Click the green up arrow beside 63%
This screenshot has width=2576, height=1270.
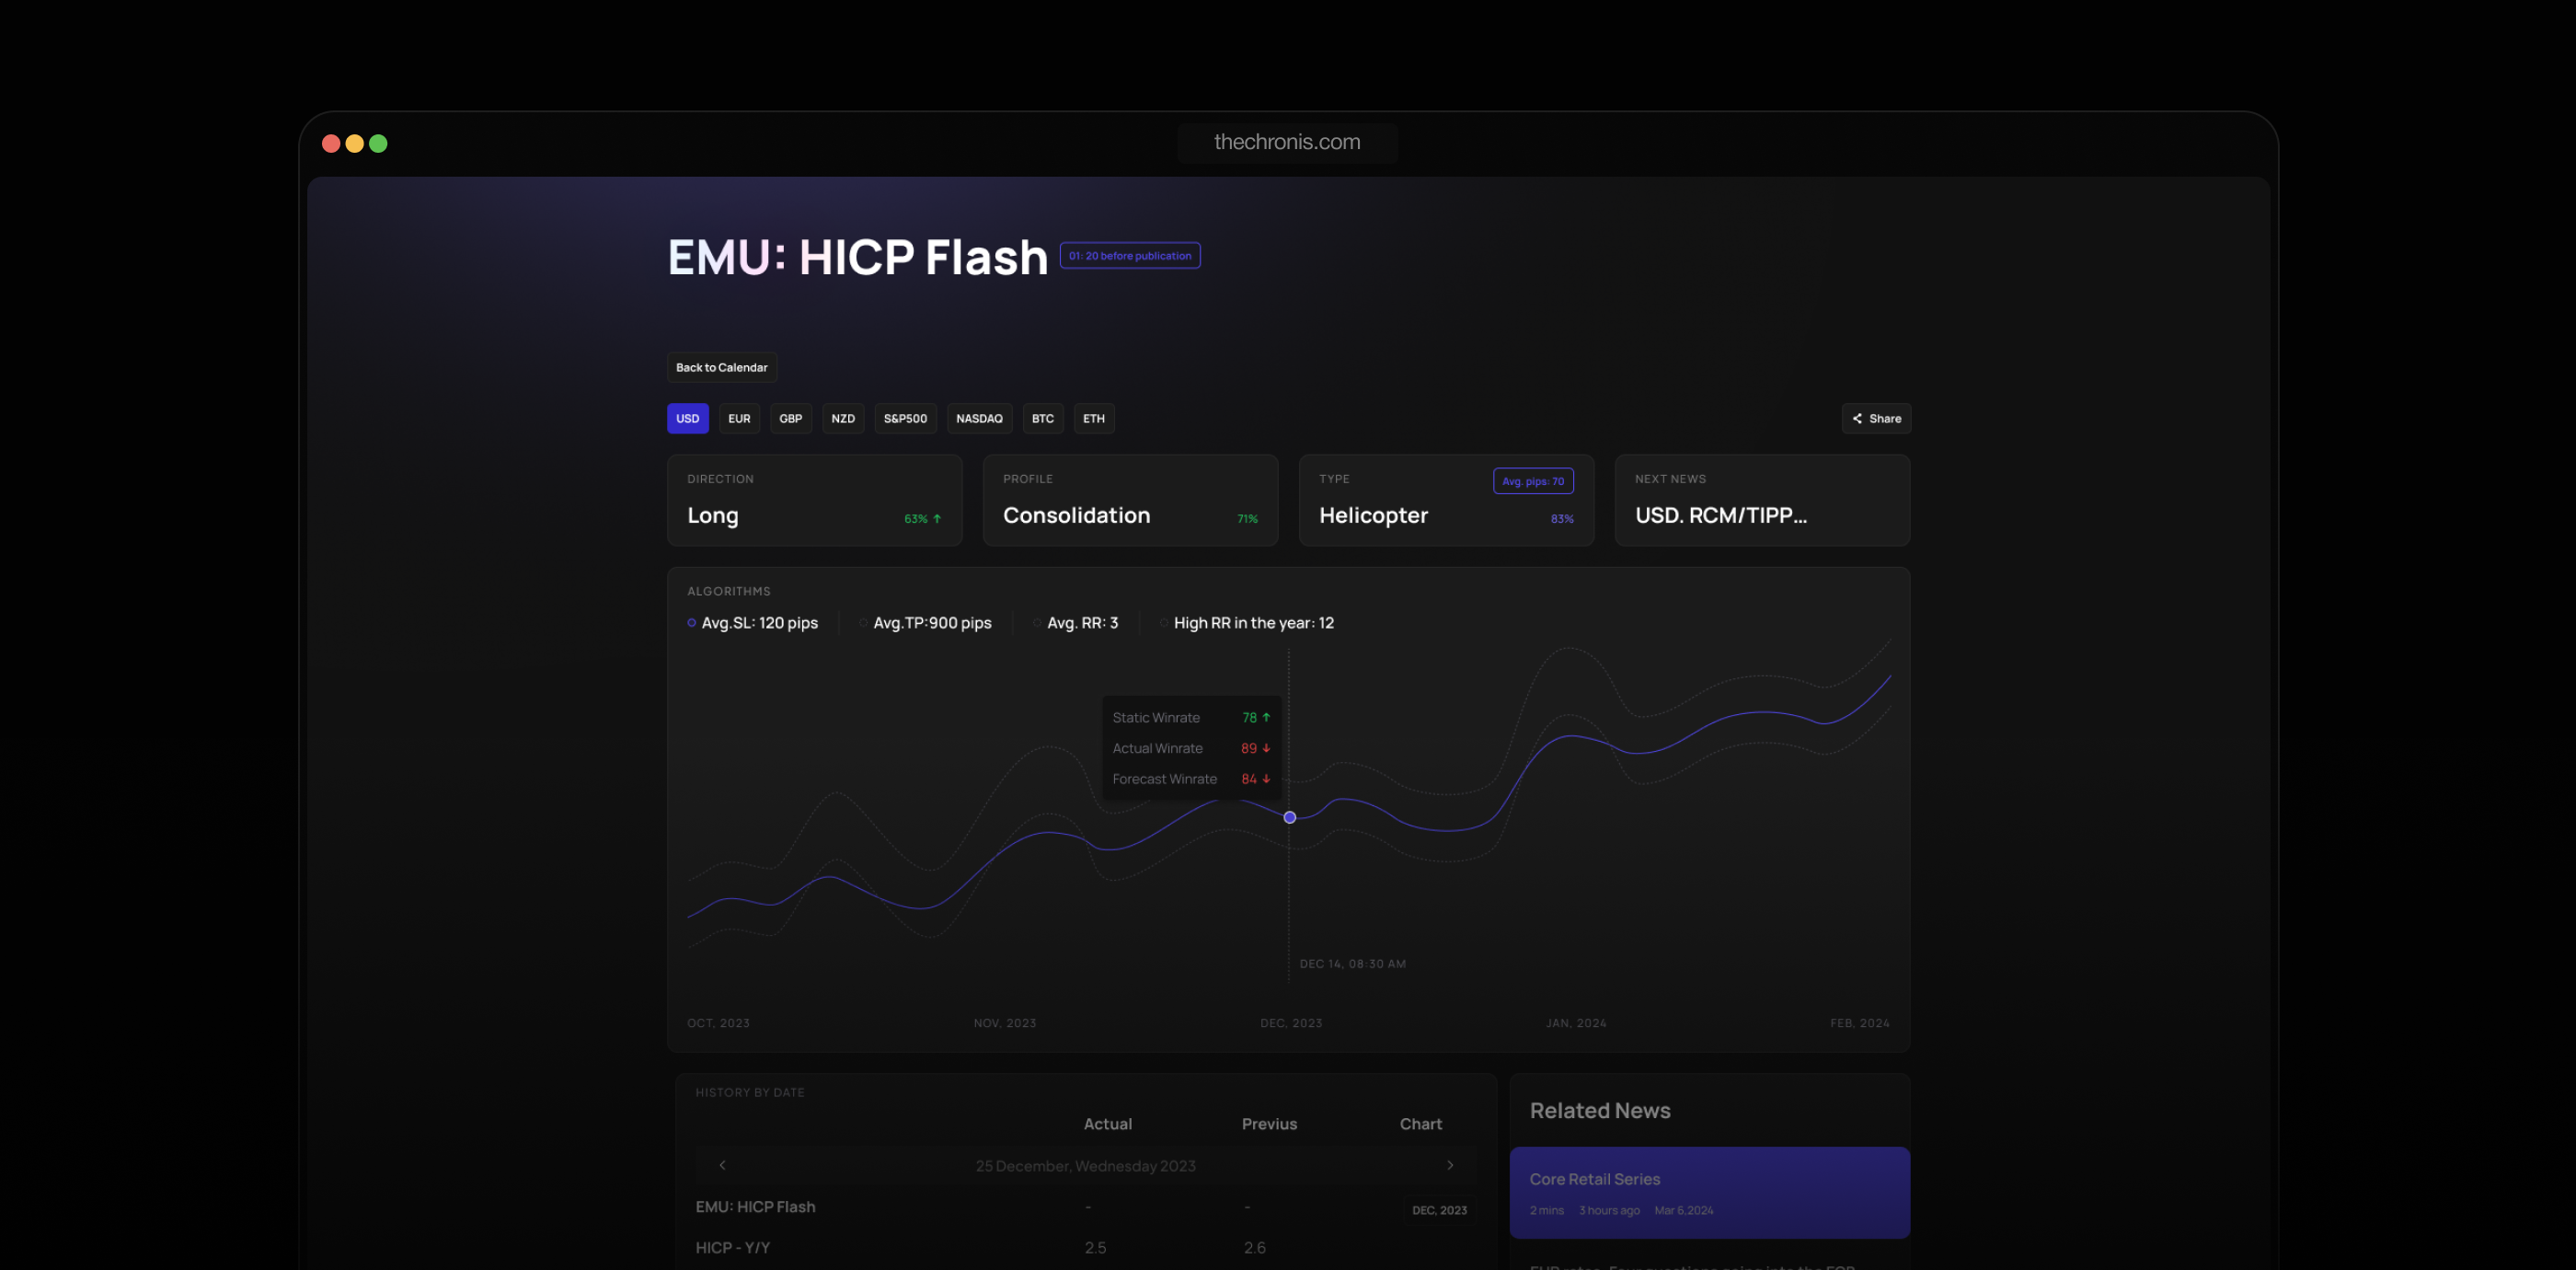tap(937, 519)
